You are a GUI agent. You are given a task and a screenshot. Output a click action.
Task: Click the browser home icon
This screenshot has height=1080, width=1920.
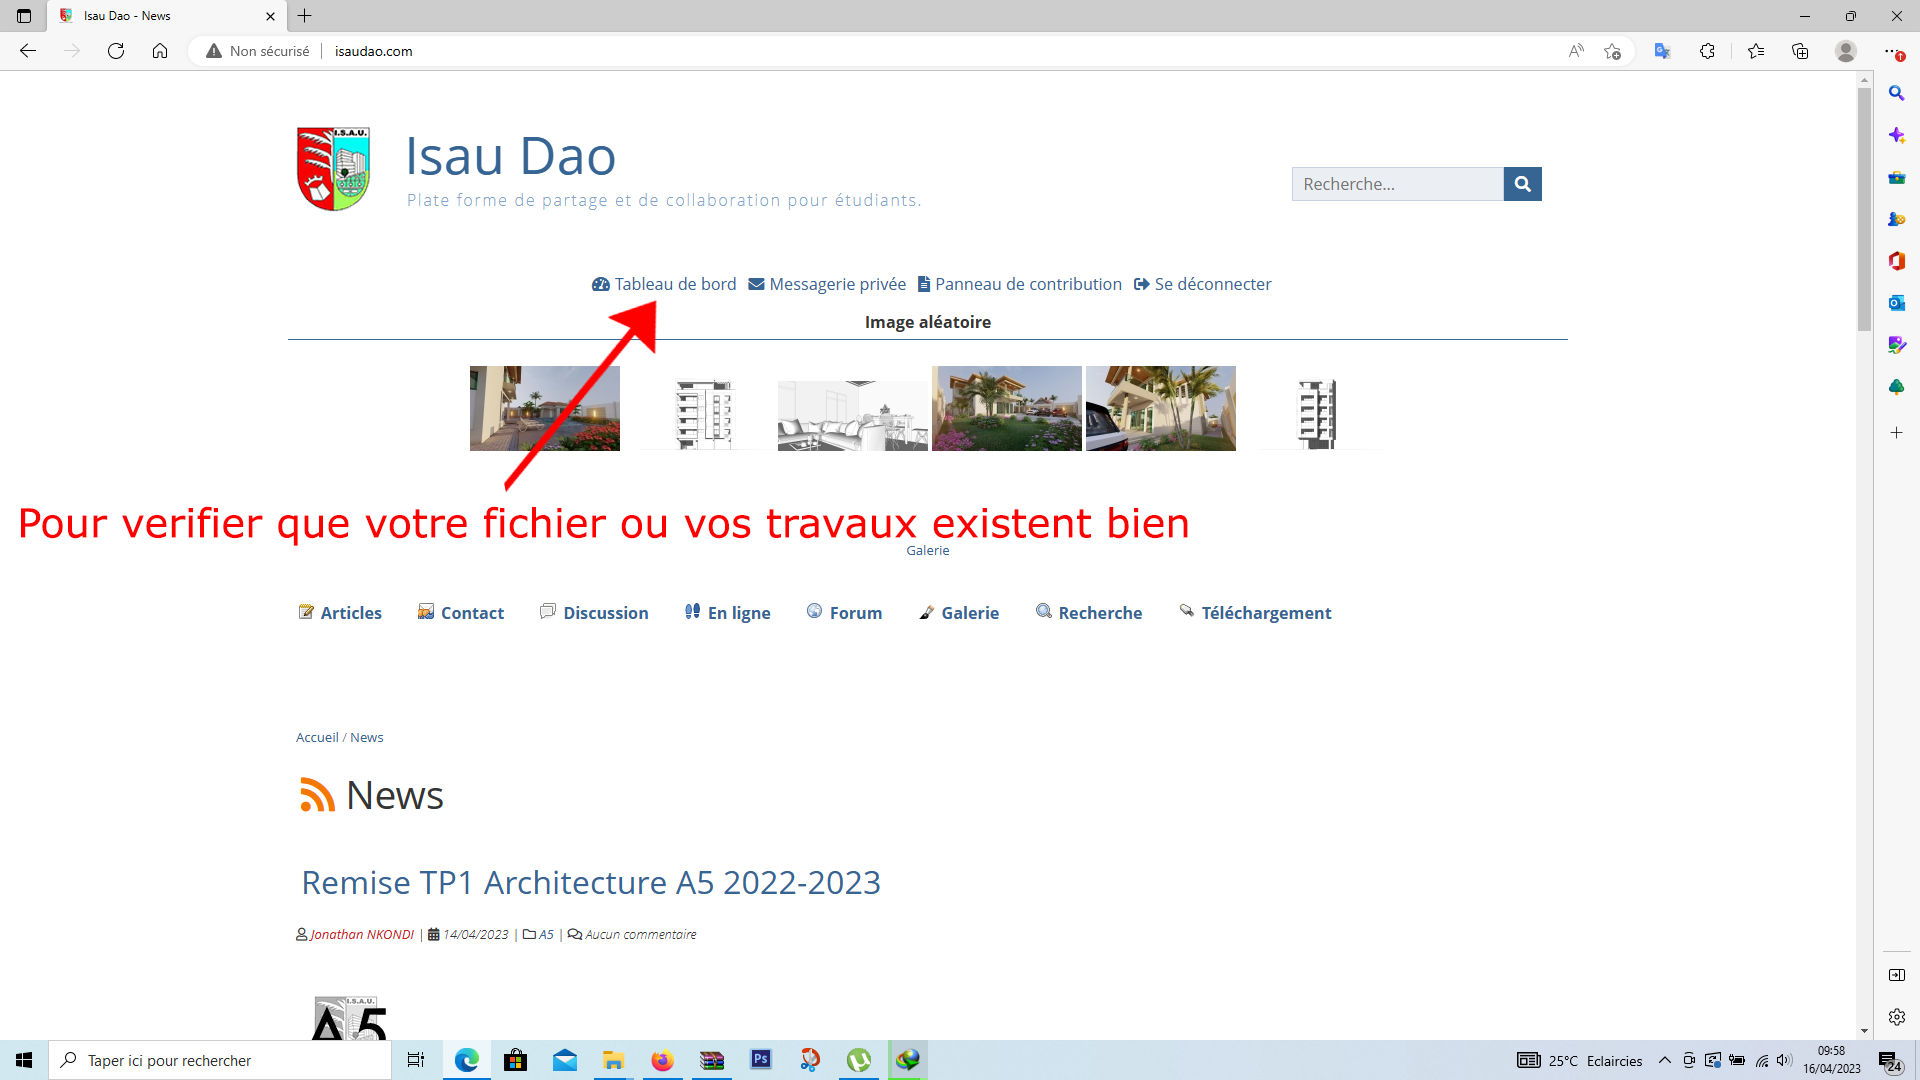[160, 51]
